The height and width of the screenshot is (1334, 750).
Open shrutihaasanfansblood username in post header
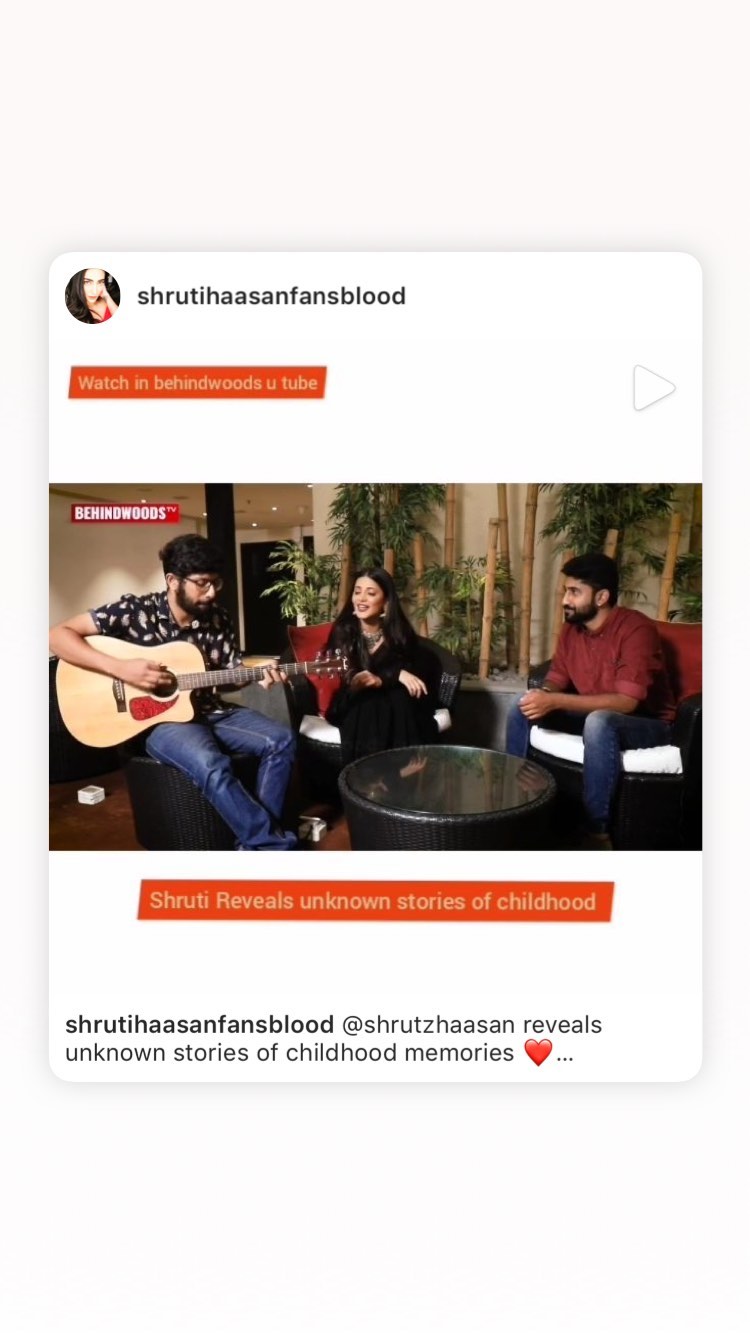click(271, 296)
